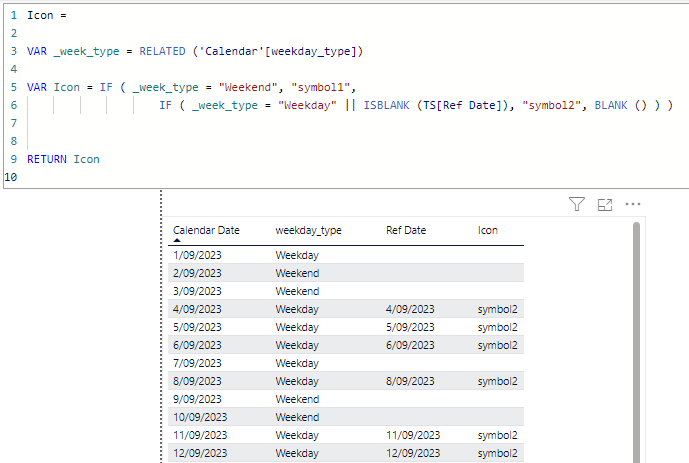The width and height of the screenshot is (689, 463).
Task: Click Weekday in the 7/09/2023 row
Action: [x=297, y=363]
